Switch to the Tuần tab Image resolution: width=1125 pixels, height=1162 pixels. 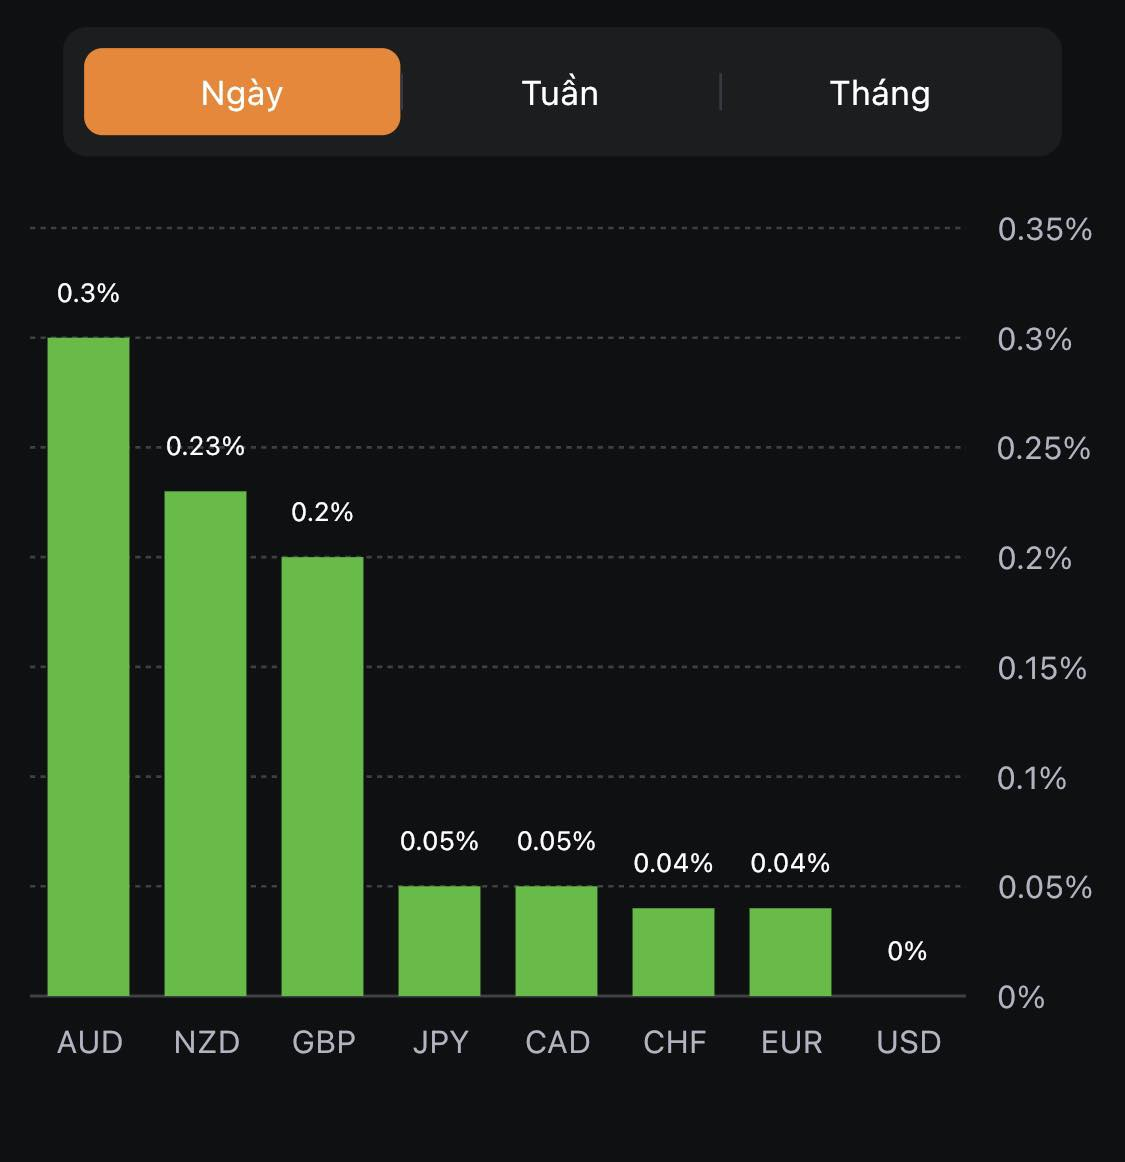coord(560,93)
